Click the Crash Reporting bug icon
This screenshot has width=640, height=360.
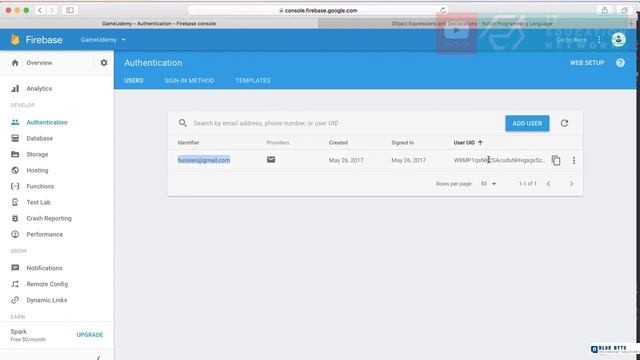(x=15, y=218)
